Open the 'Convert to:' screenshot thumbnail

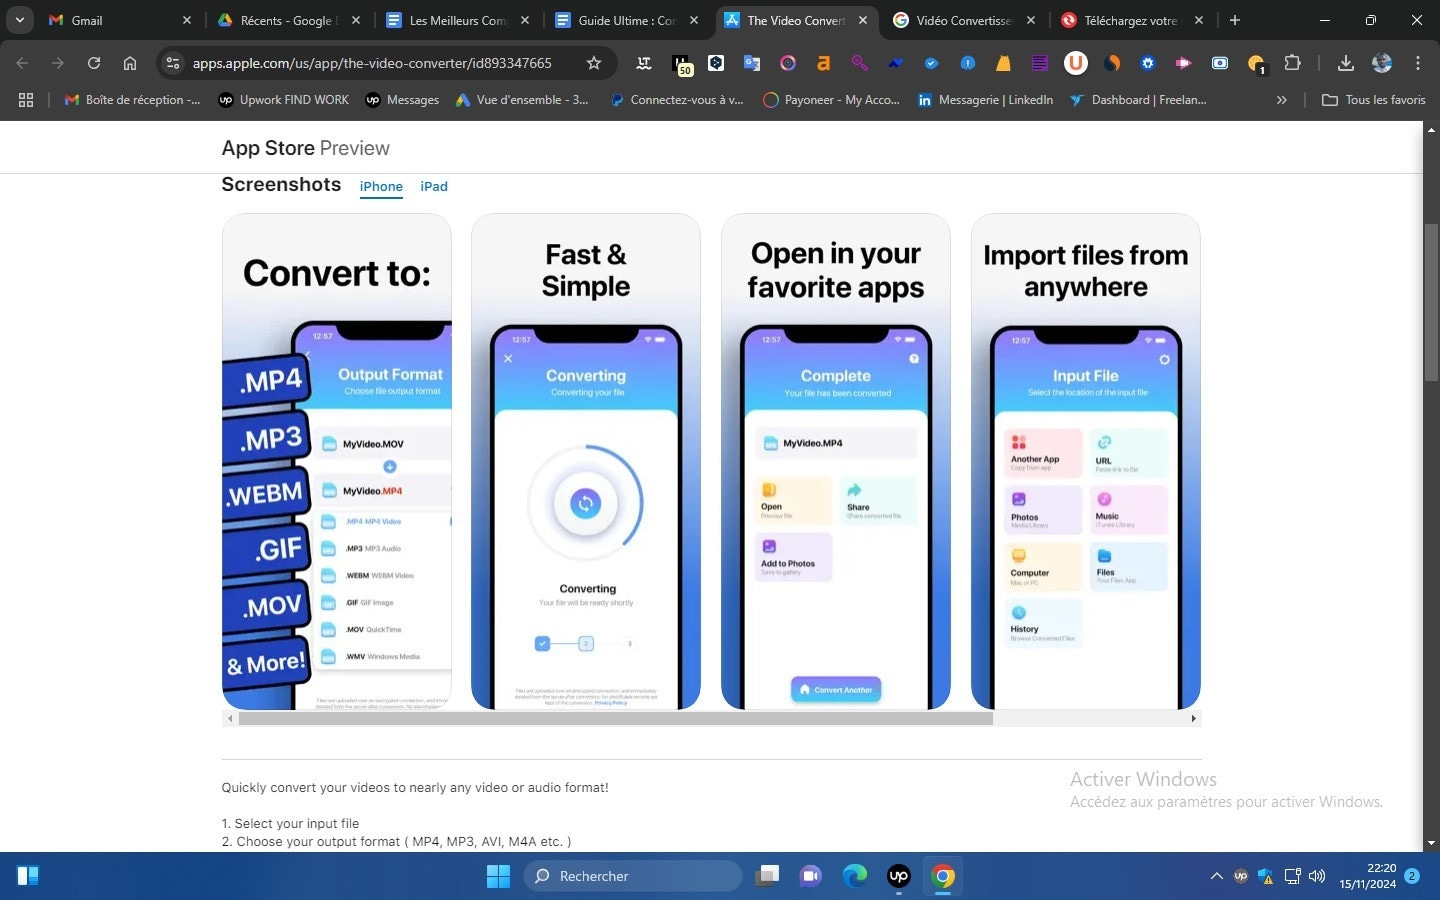(337, 461)
